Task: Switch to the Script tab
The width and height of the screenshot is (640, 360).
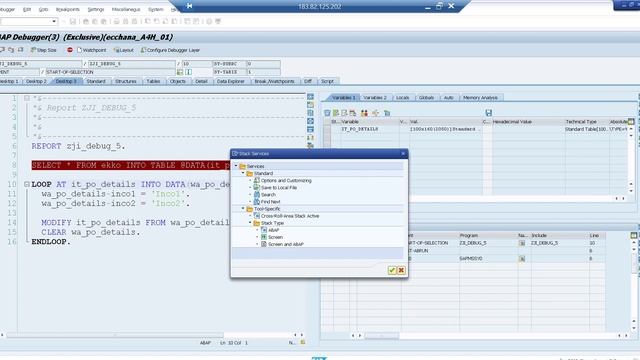Action: coord(327,81)
